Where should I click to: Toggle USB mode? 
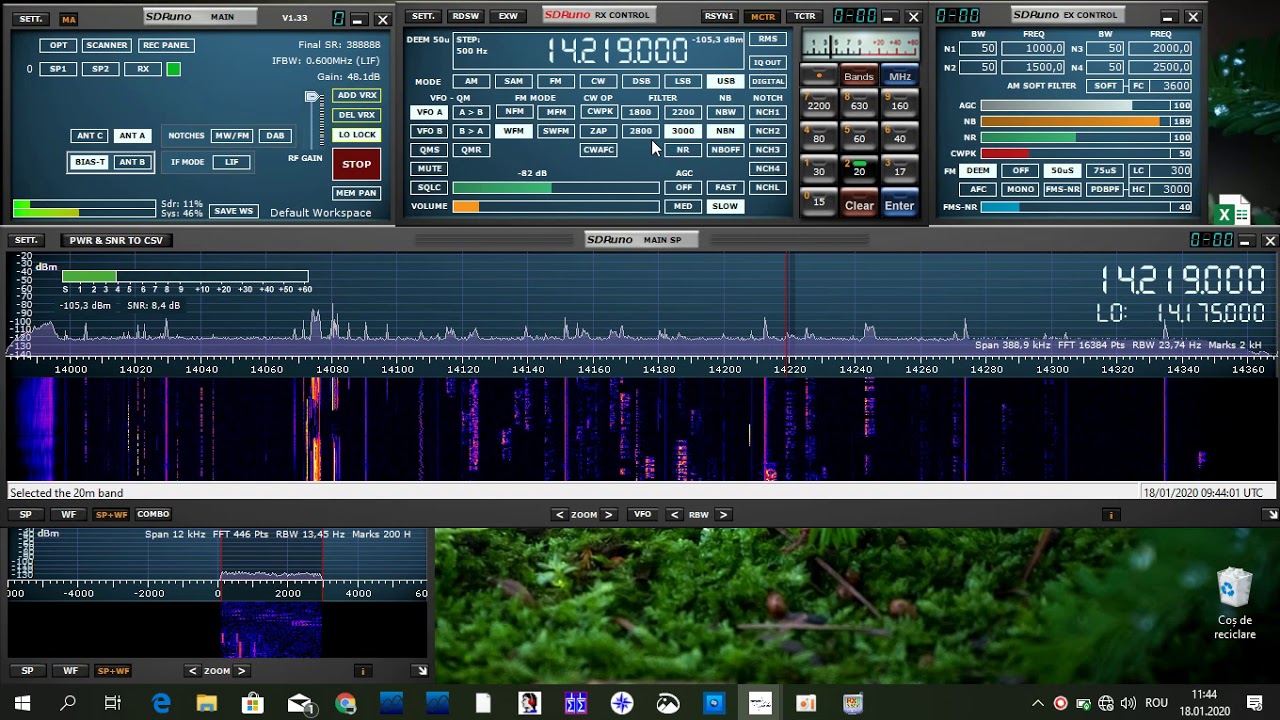[725, 81]
